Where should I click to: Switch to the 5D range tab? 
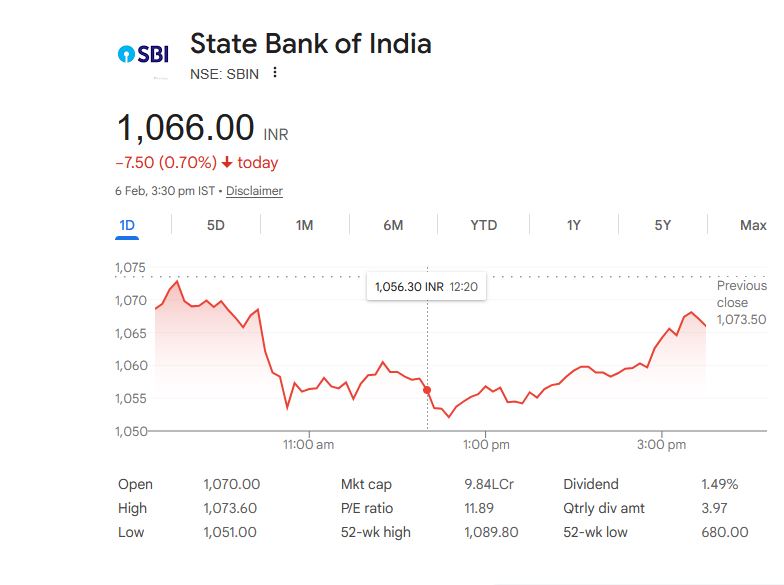pos(215,225)
